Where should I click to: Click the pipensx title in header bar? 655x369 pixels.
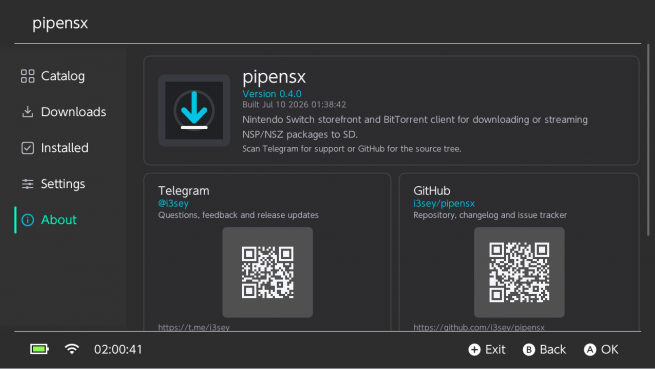coord(60,23)
